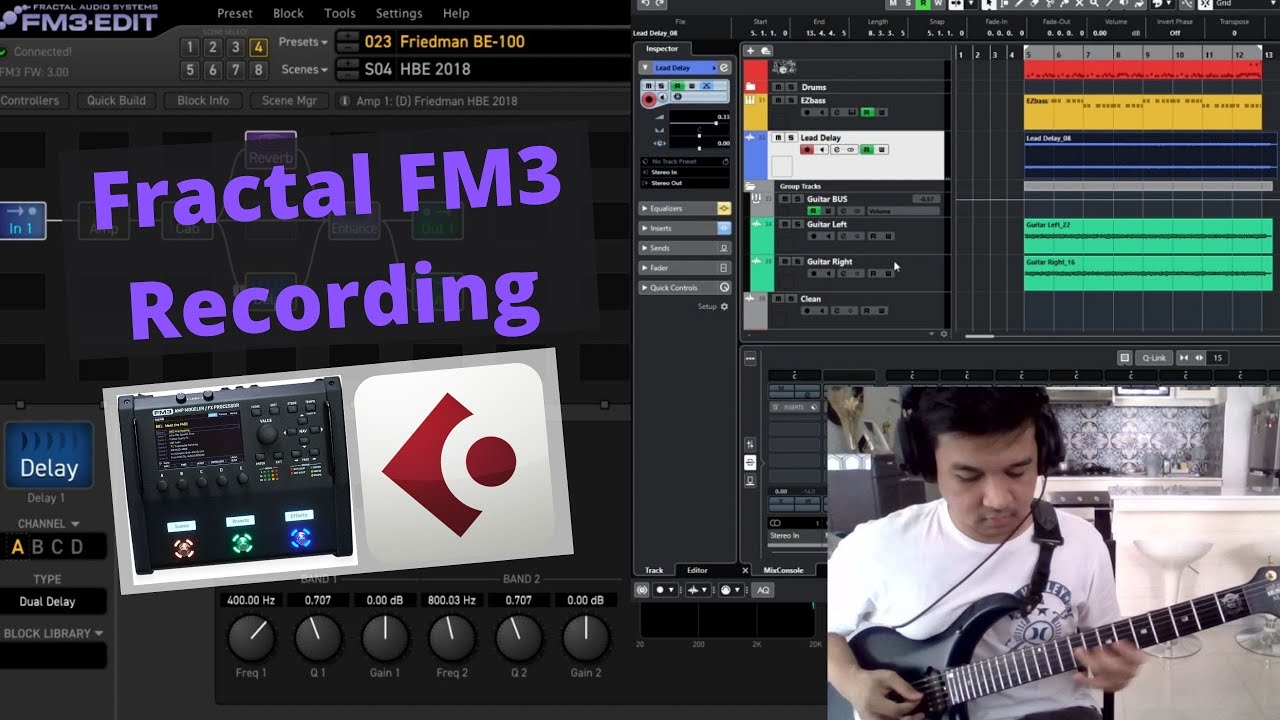
Task: Select scene 1 in Scene Select
Action: pyautogui.click(x=190, y=47)
